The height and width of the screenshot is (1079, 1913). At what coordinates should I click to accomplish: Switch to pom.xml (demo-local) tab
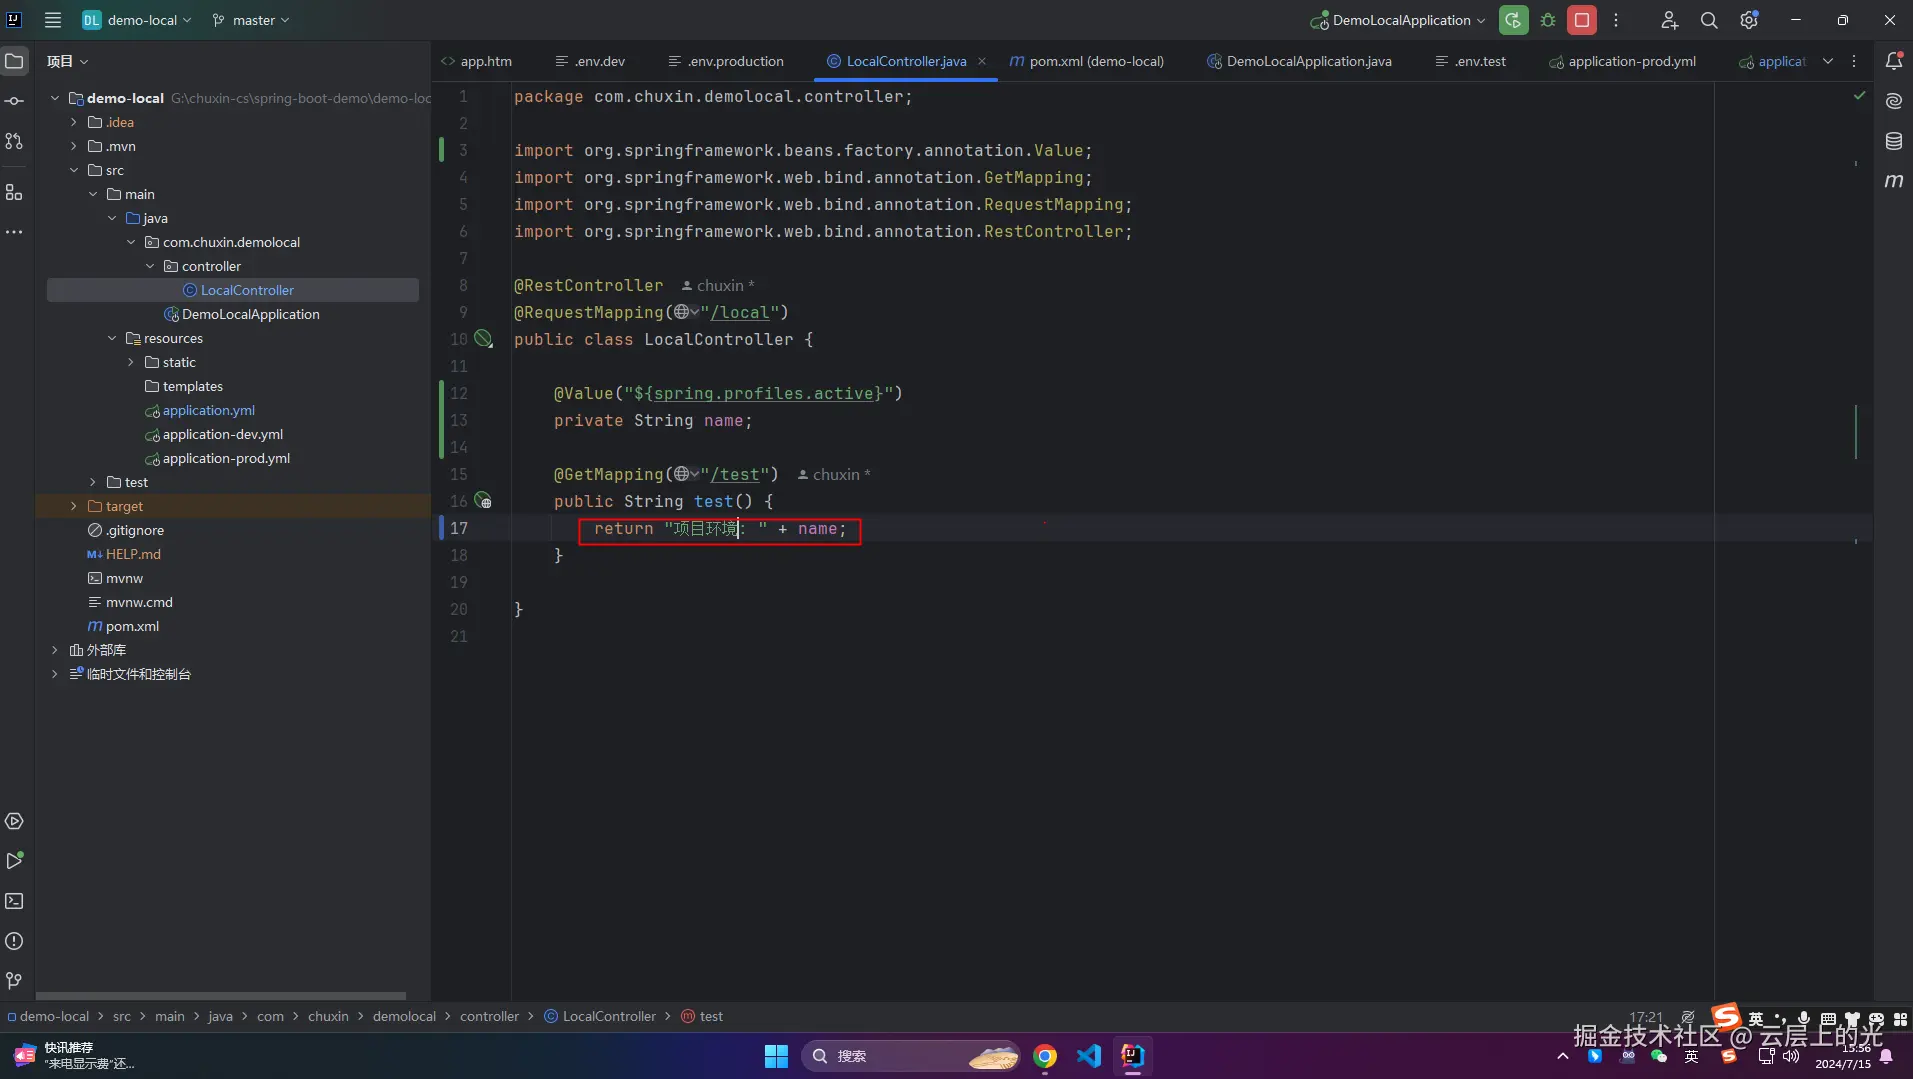point(1086,61)
